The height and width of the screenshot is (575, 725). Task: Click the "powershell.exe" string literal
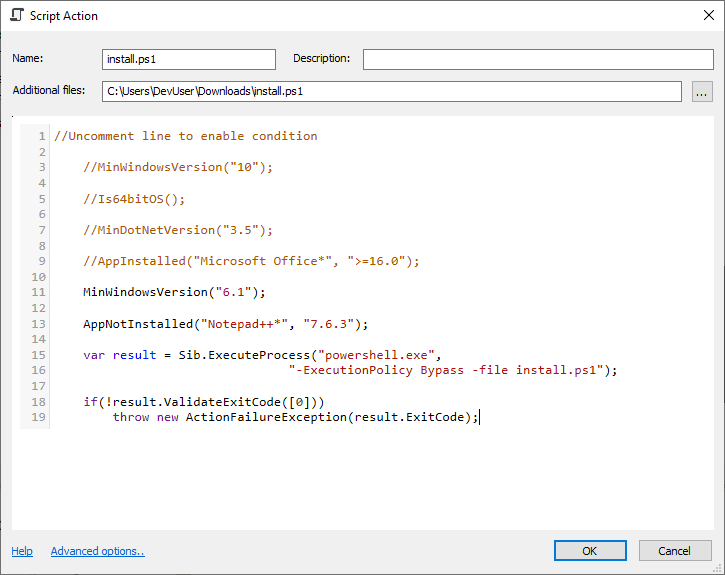pyautogui.click(x=376, y=355)
